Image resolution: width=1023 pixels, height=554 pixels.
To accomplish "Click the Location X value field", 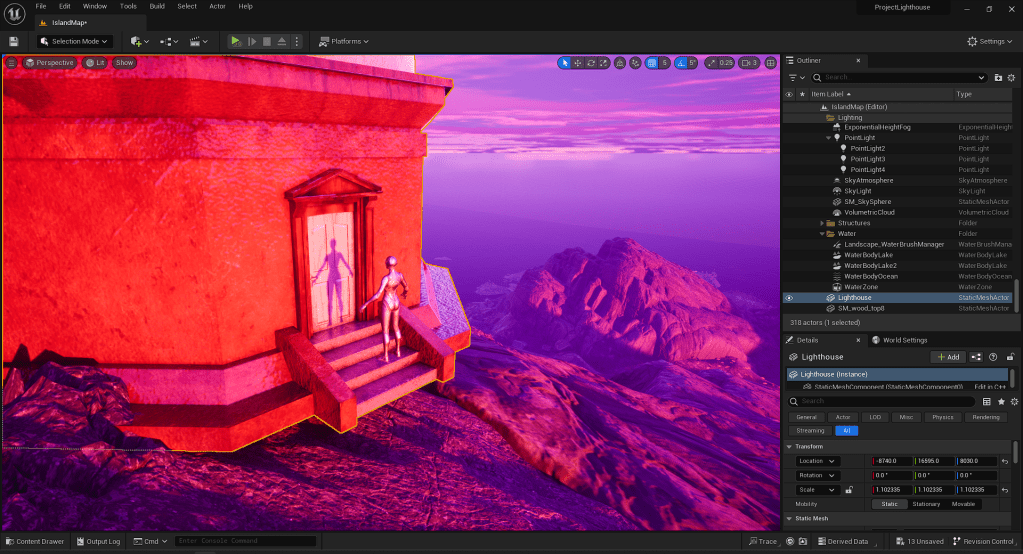I will coord(890,461).
